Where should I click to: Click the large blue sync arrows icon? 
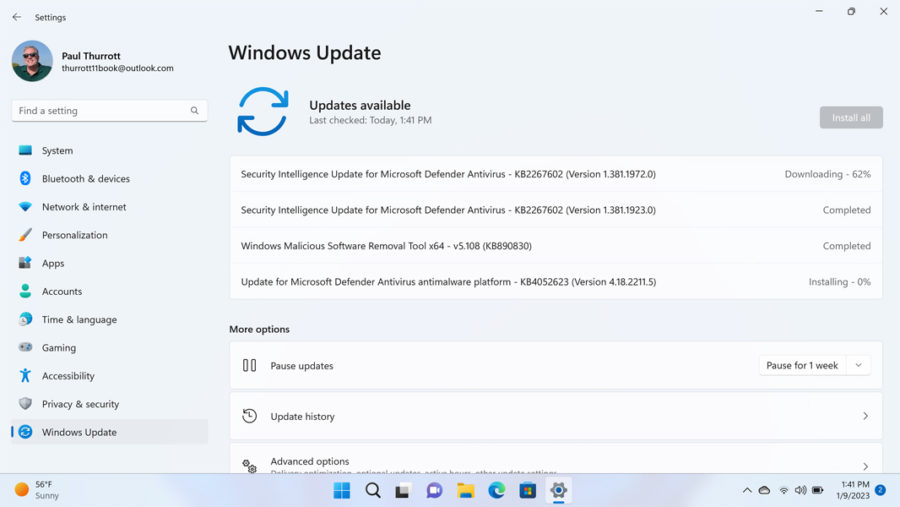[x=263, y=111]
